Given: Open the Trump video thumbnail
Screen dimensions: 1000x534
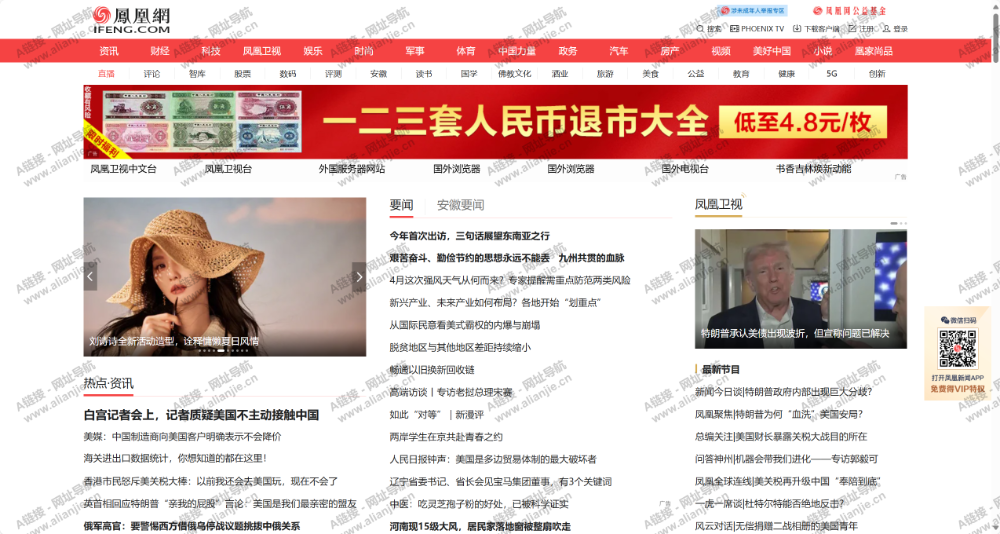Looking at the screenshot, I should pyautogui.click(x=801, y=288).
